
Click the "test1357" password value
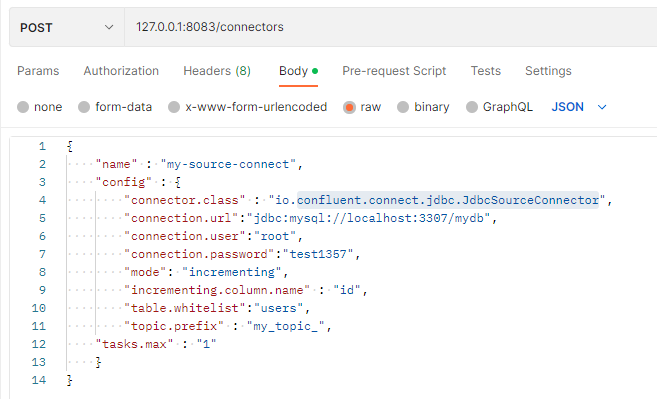click(318, 254)
